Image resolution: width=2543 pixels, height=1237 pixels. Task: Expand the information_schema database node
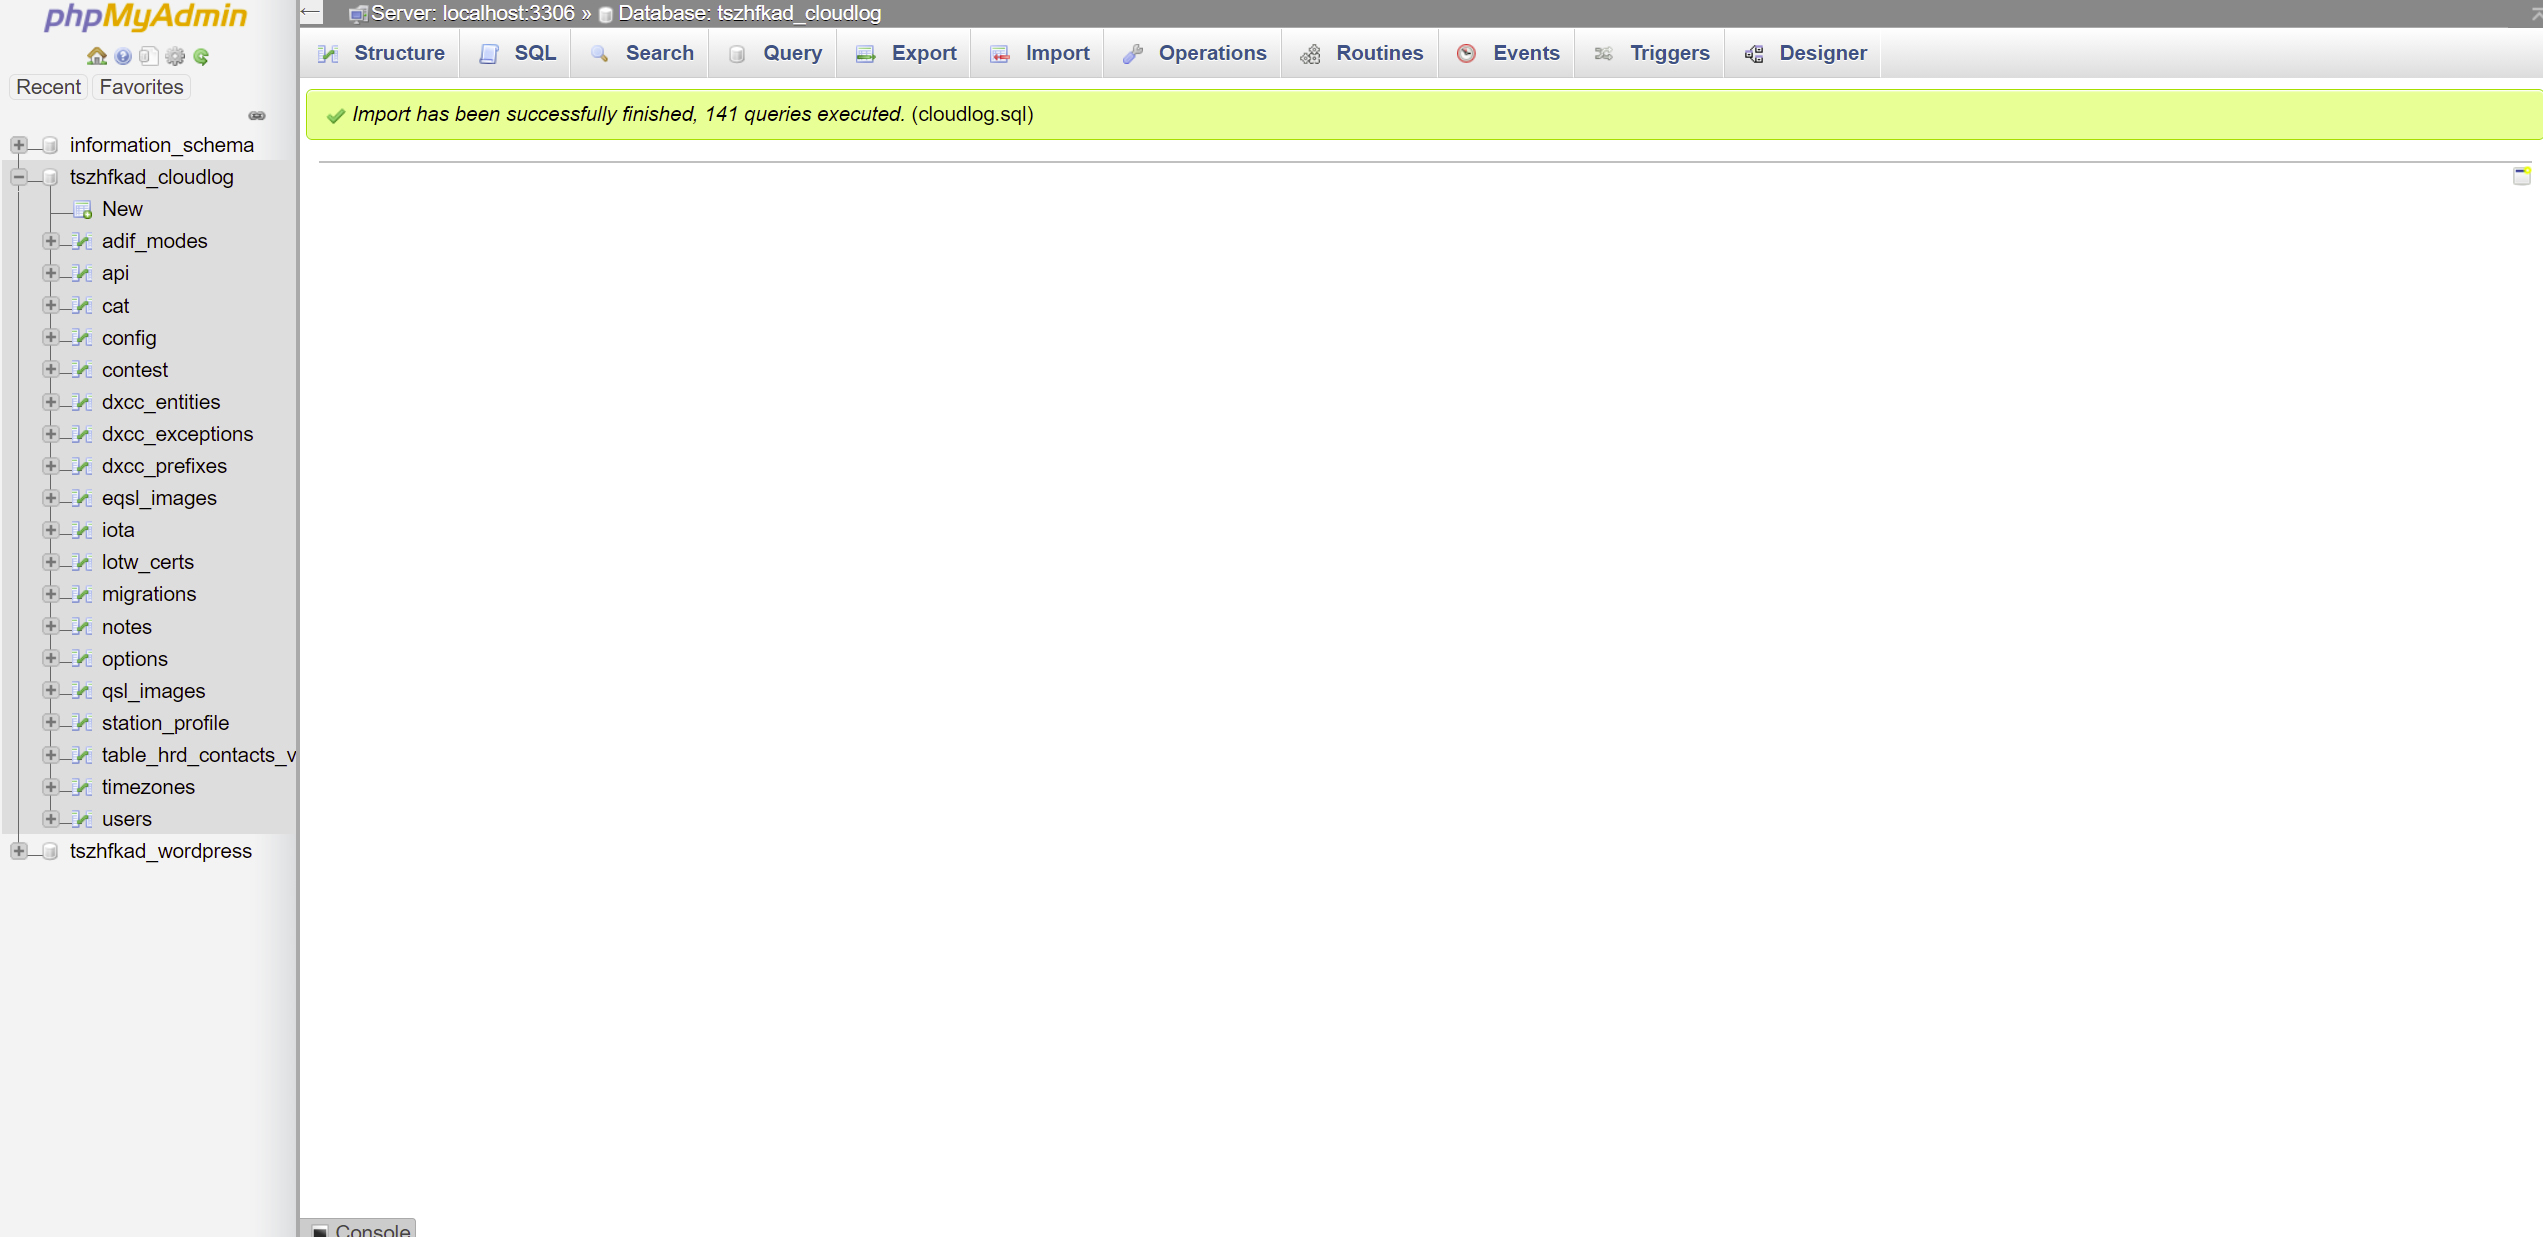pyautogui.click(x=18, y=145)
